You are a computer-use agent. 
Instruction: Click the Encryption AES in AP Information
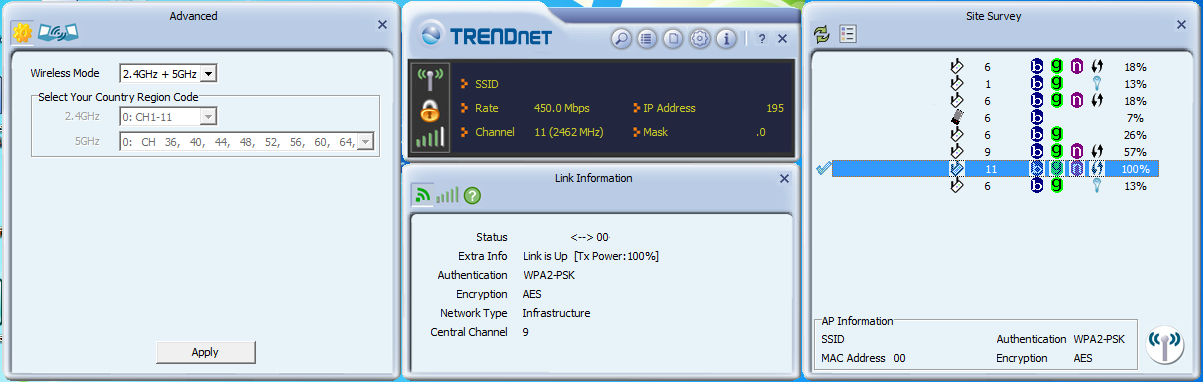1044,358
